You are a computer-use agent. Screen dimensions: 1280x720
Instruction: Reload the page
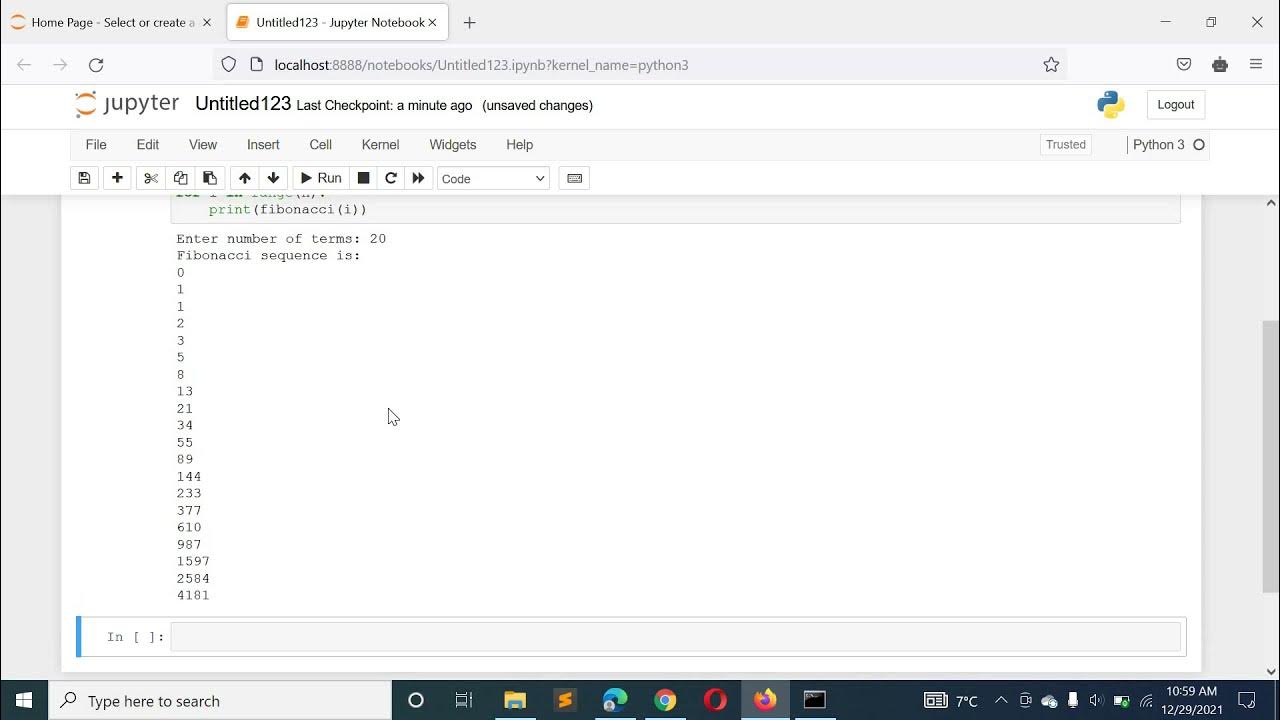coord(96,65)
